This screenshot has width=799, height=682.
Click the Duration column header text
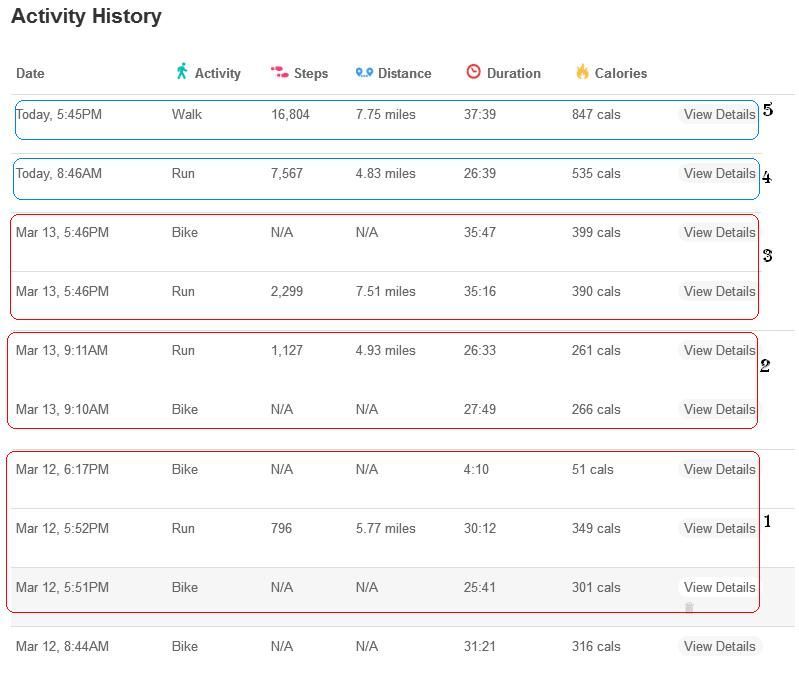point(513,73)
